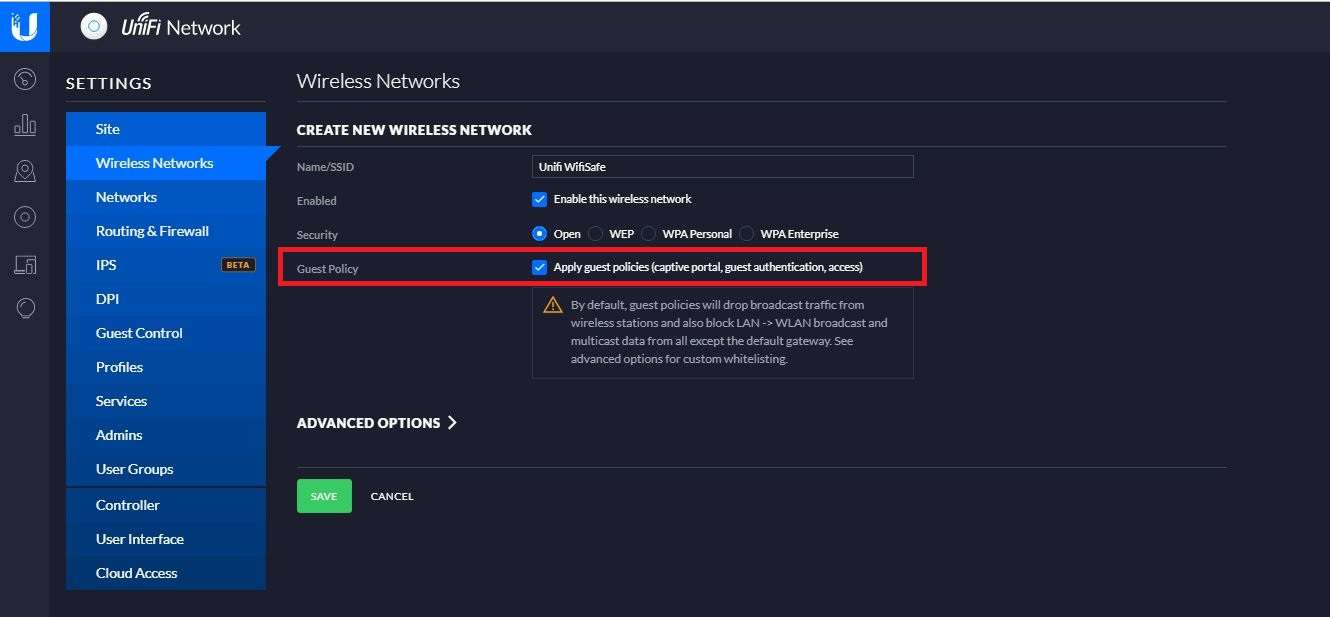Select WPA Personal security option
This screenshot has width=1330, height=617.
(x=648, y=234)
